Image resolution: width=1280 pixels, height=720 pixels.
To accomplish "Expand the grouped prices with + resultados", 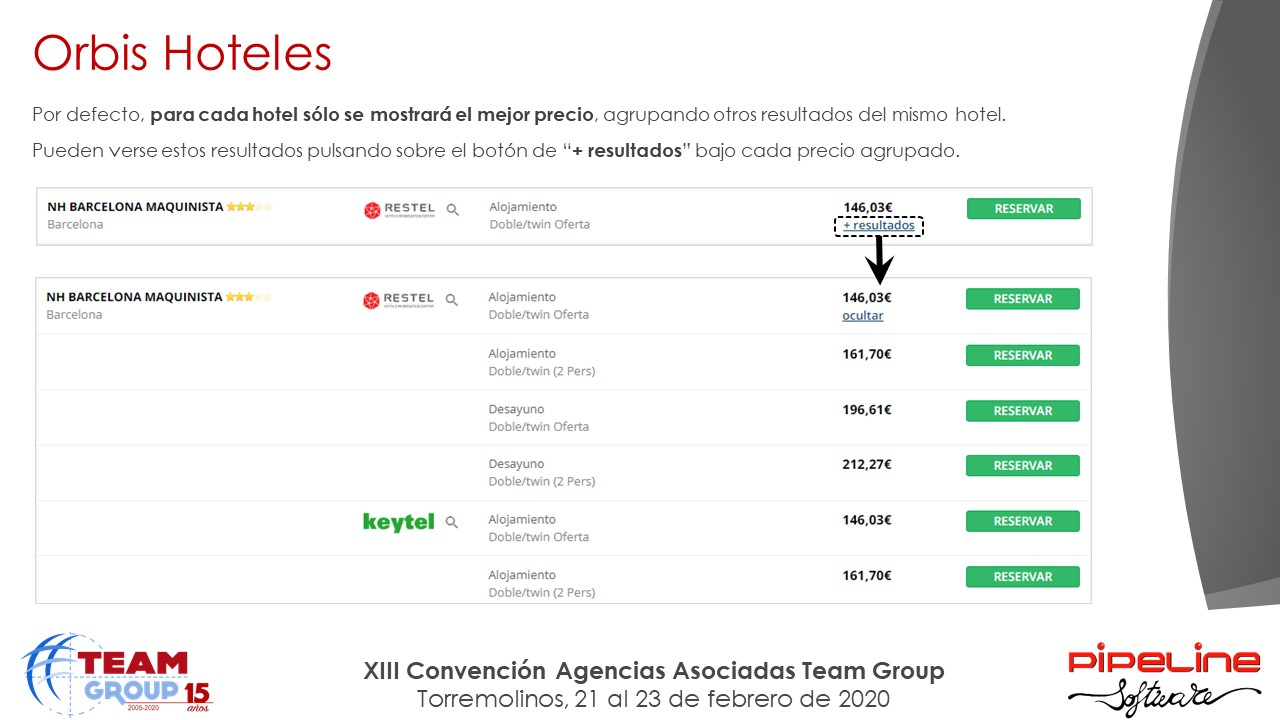I will [878, 226].
